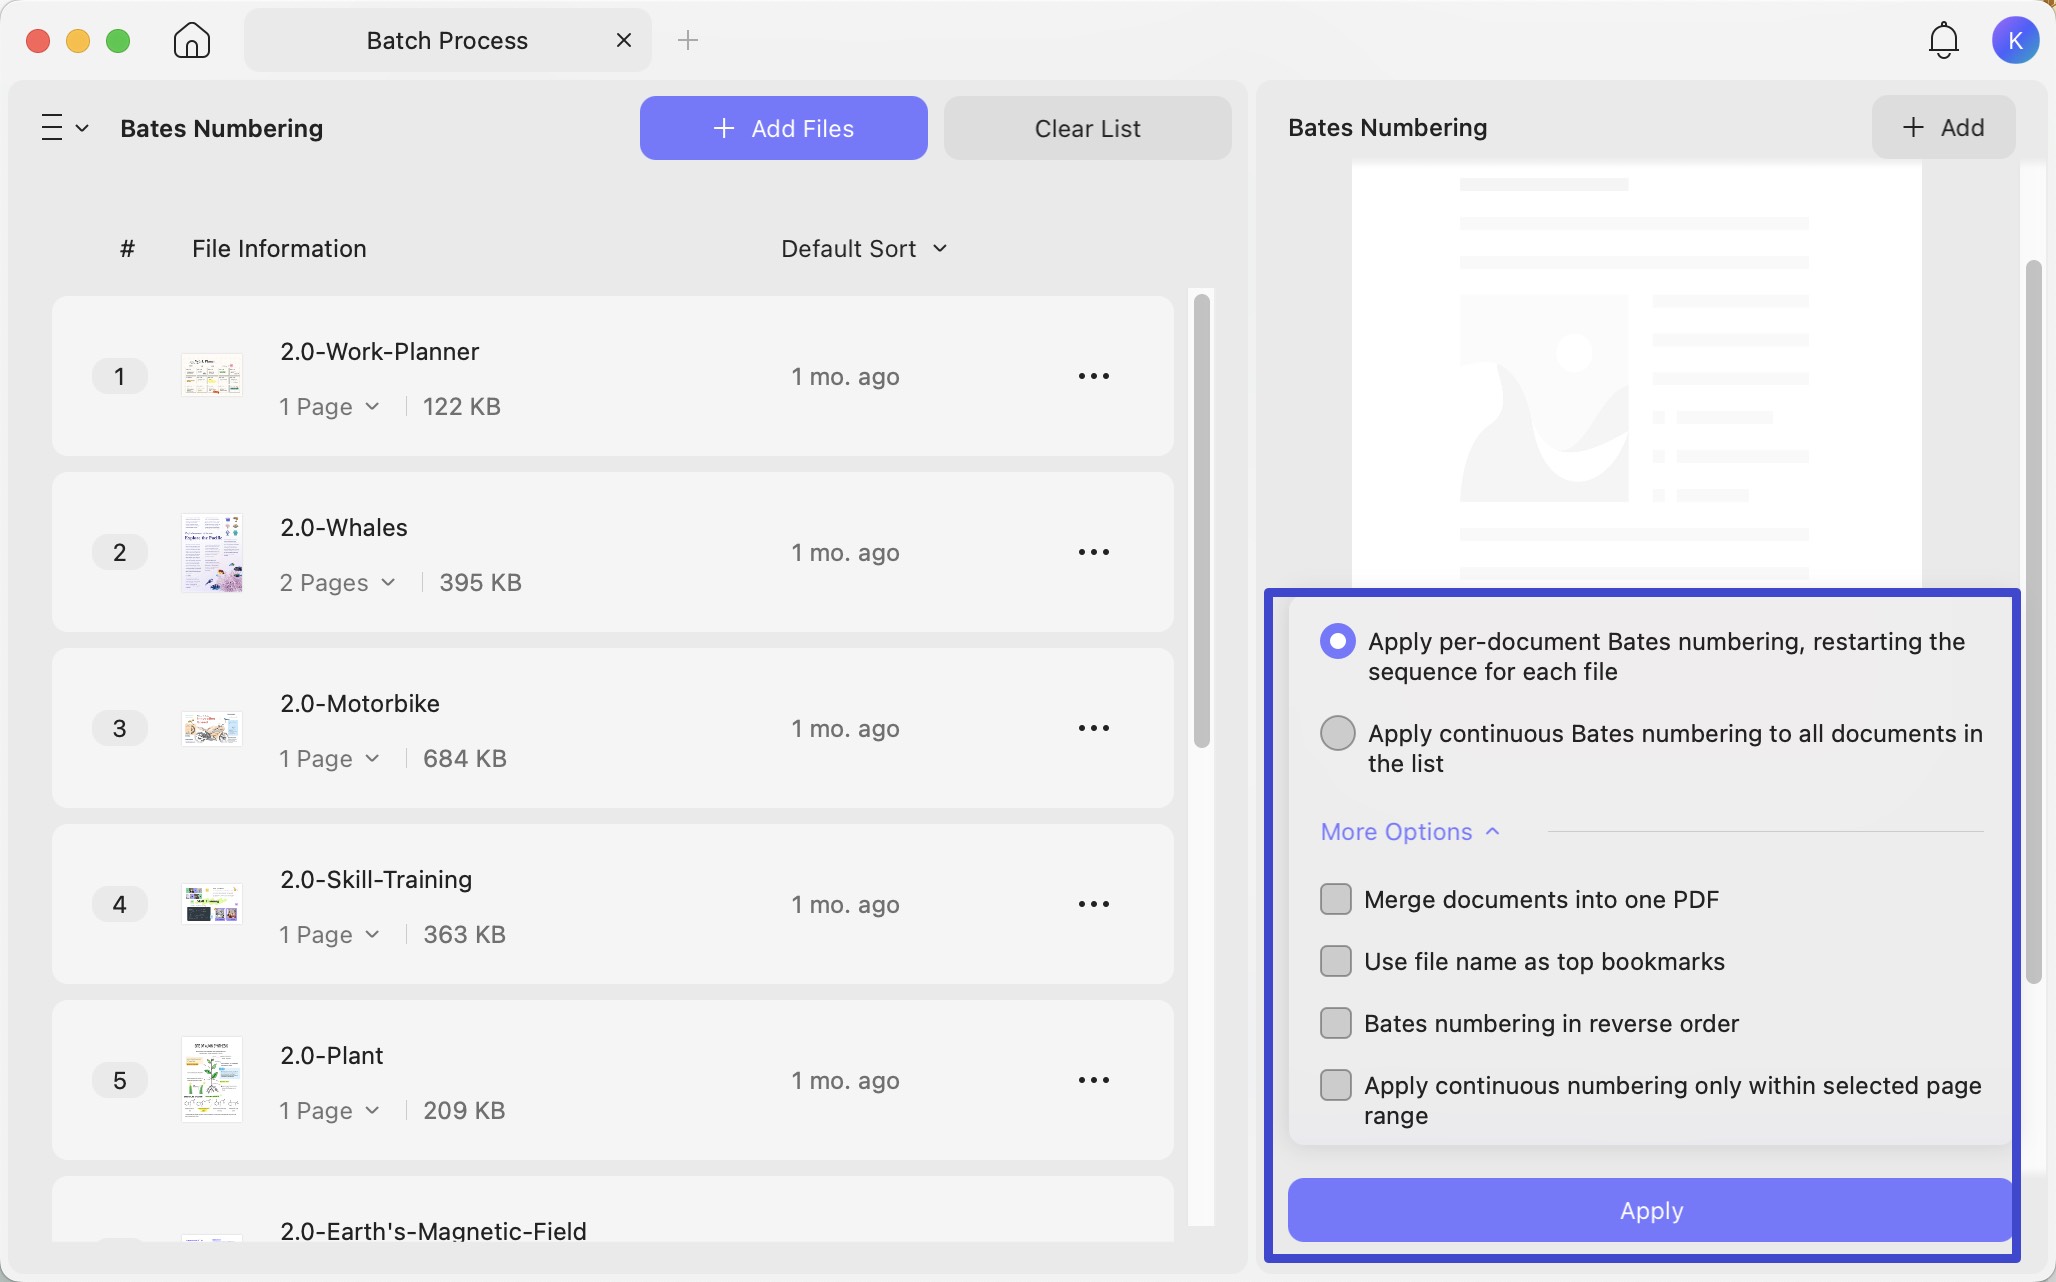
Task: Open the notifications bell
Action: tap(1943, 40)
